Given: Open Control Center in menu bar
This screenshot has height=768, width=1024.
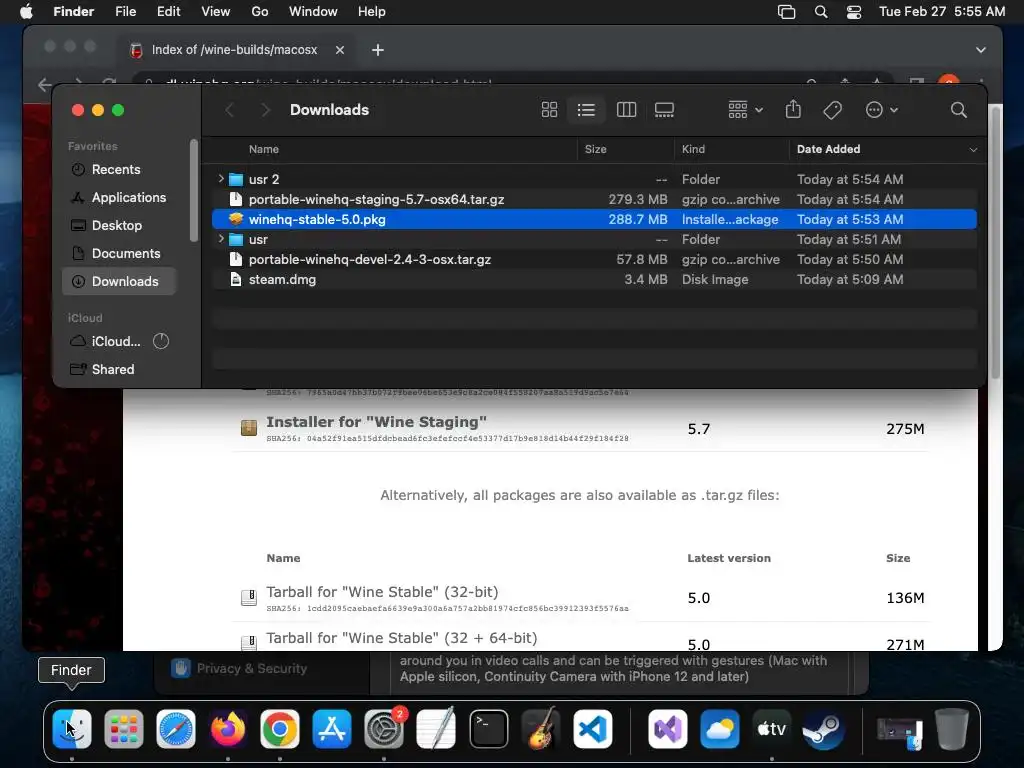Looking at the screenshot, I should (854, 12).
